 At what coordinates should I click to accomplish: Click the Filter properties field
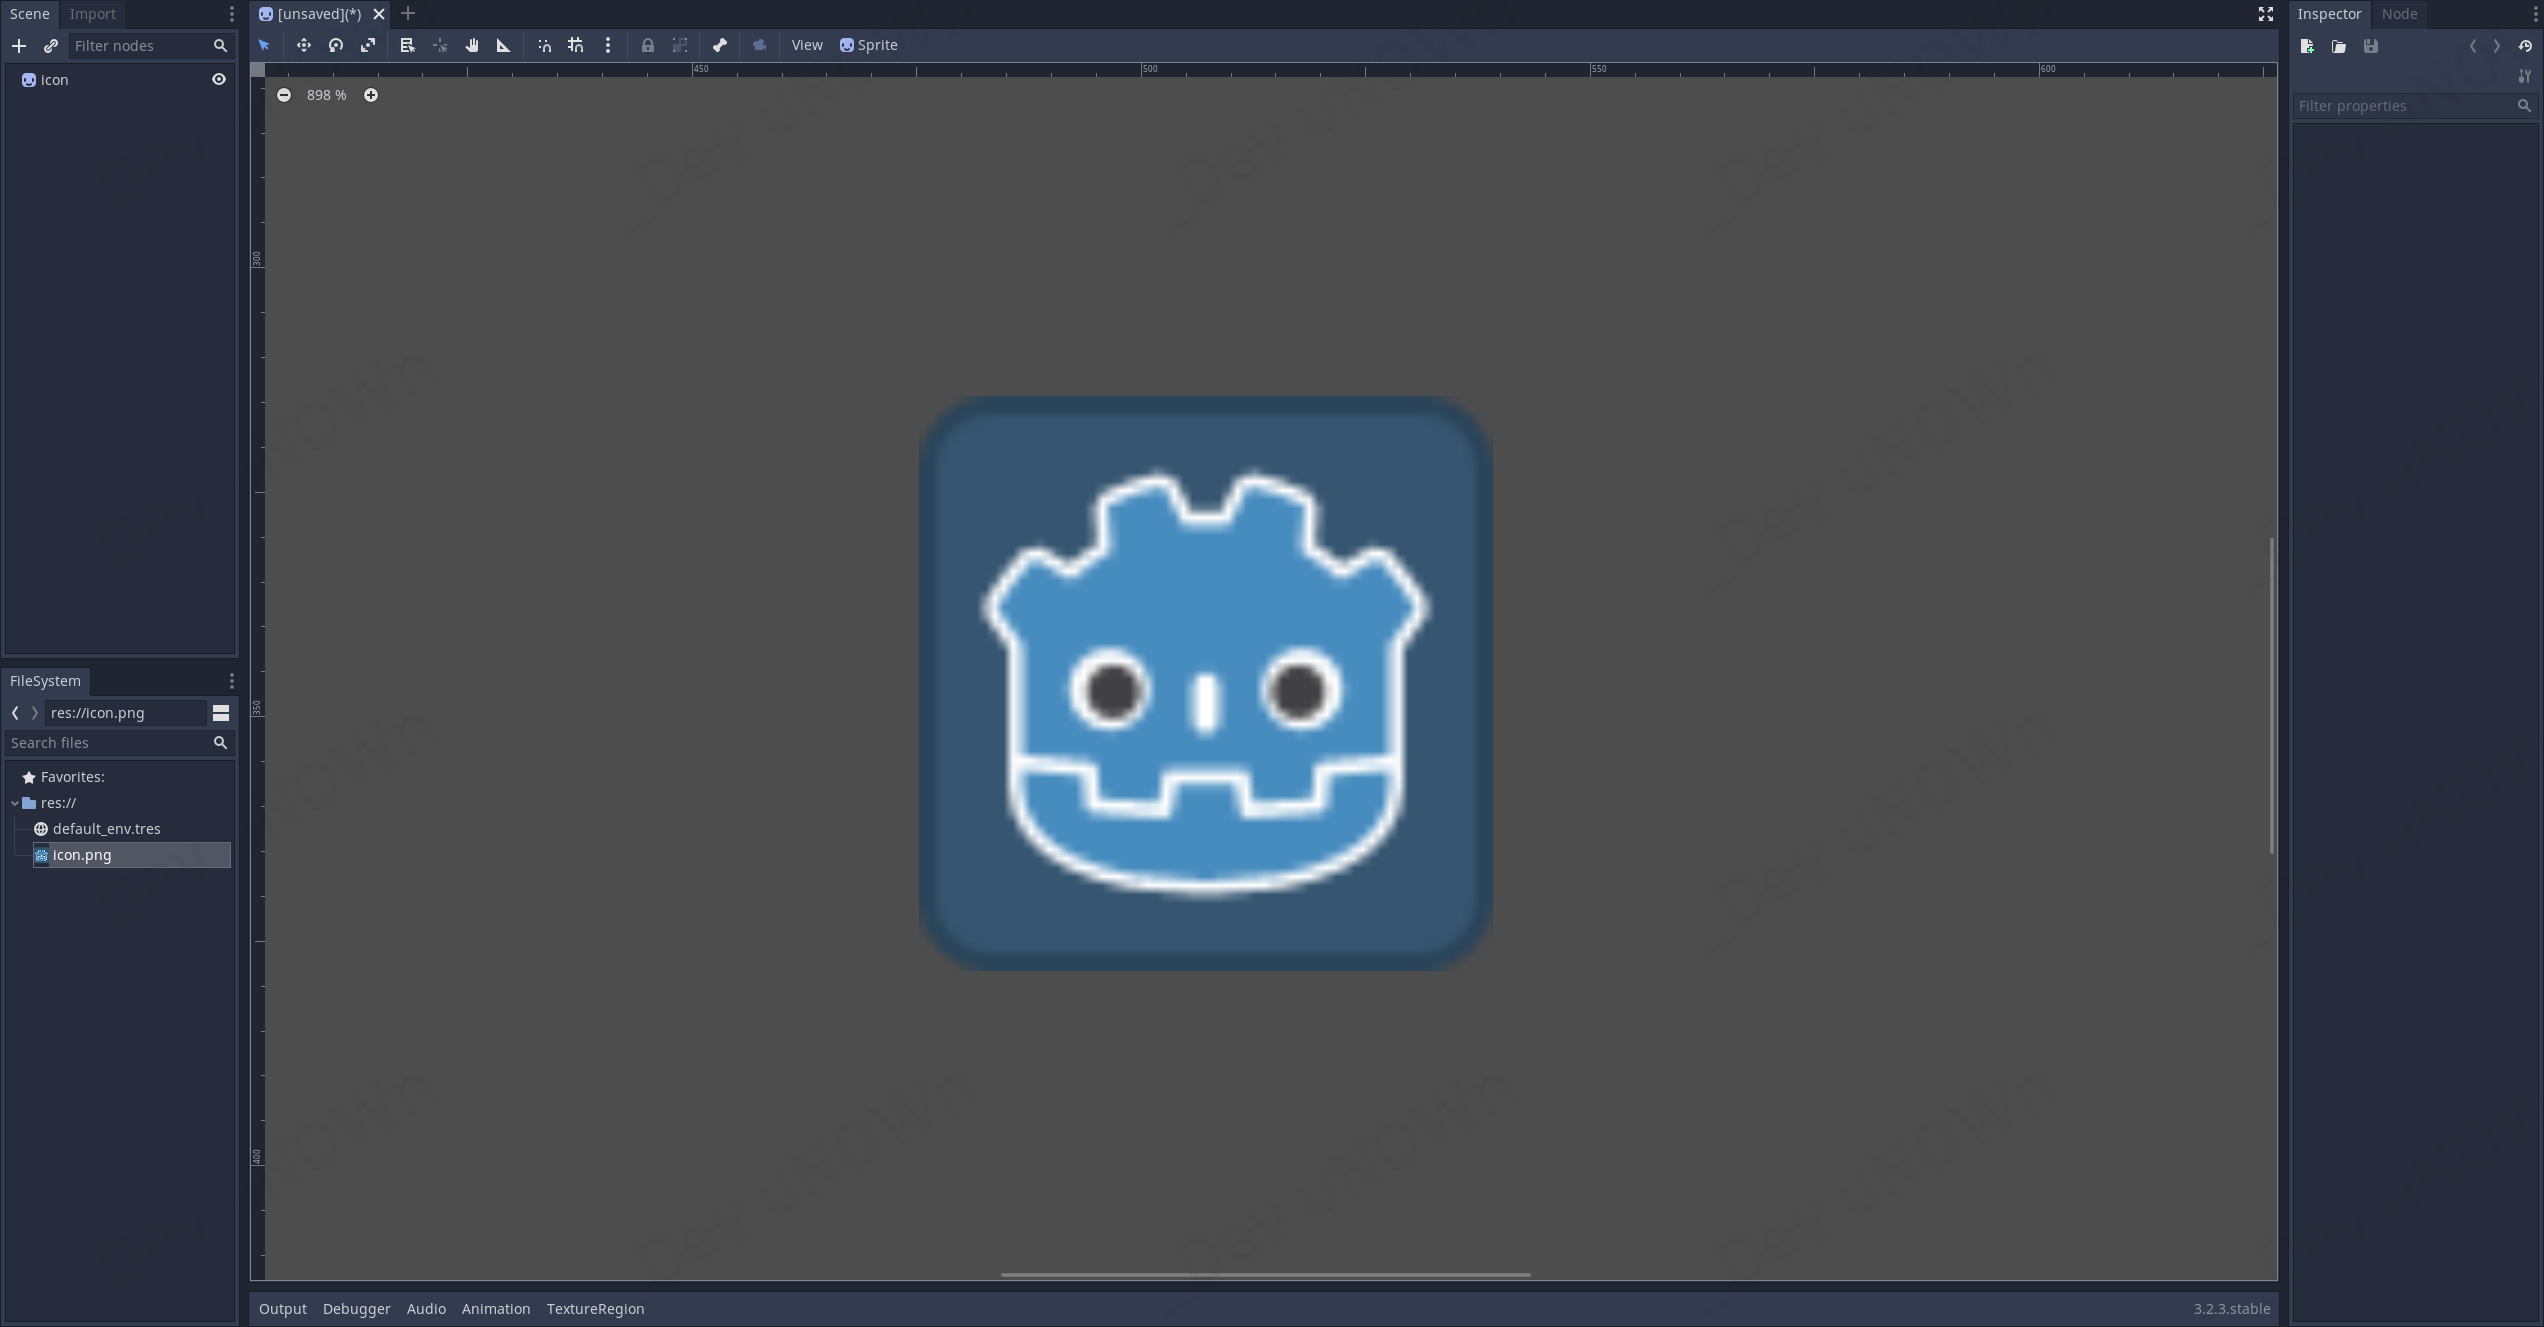tap(2404, 106)
